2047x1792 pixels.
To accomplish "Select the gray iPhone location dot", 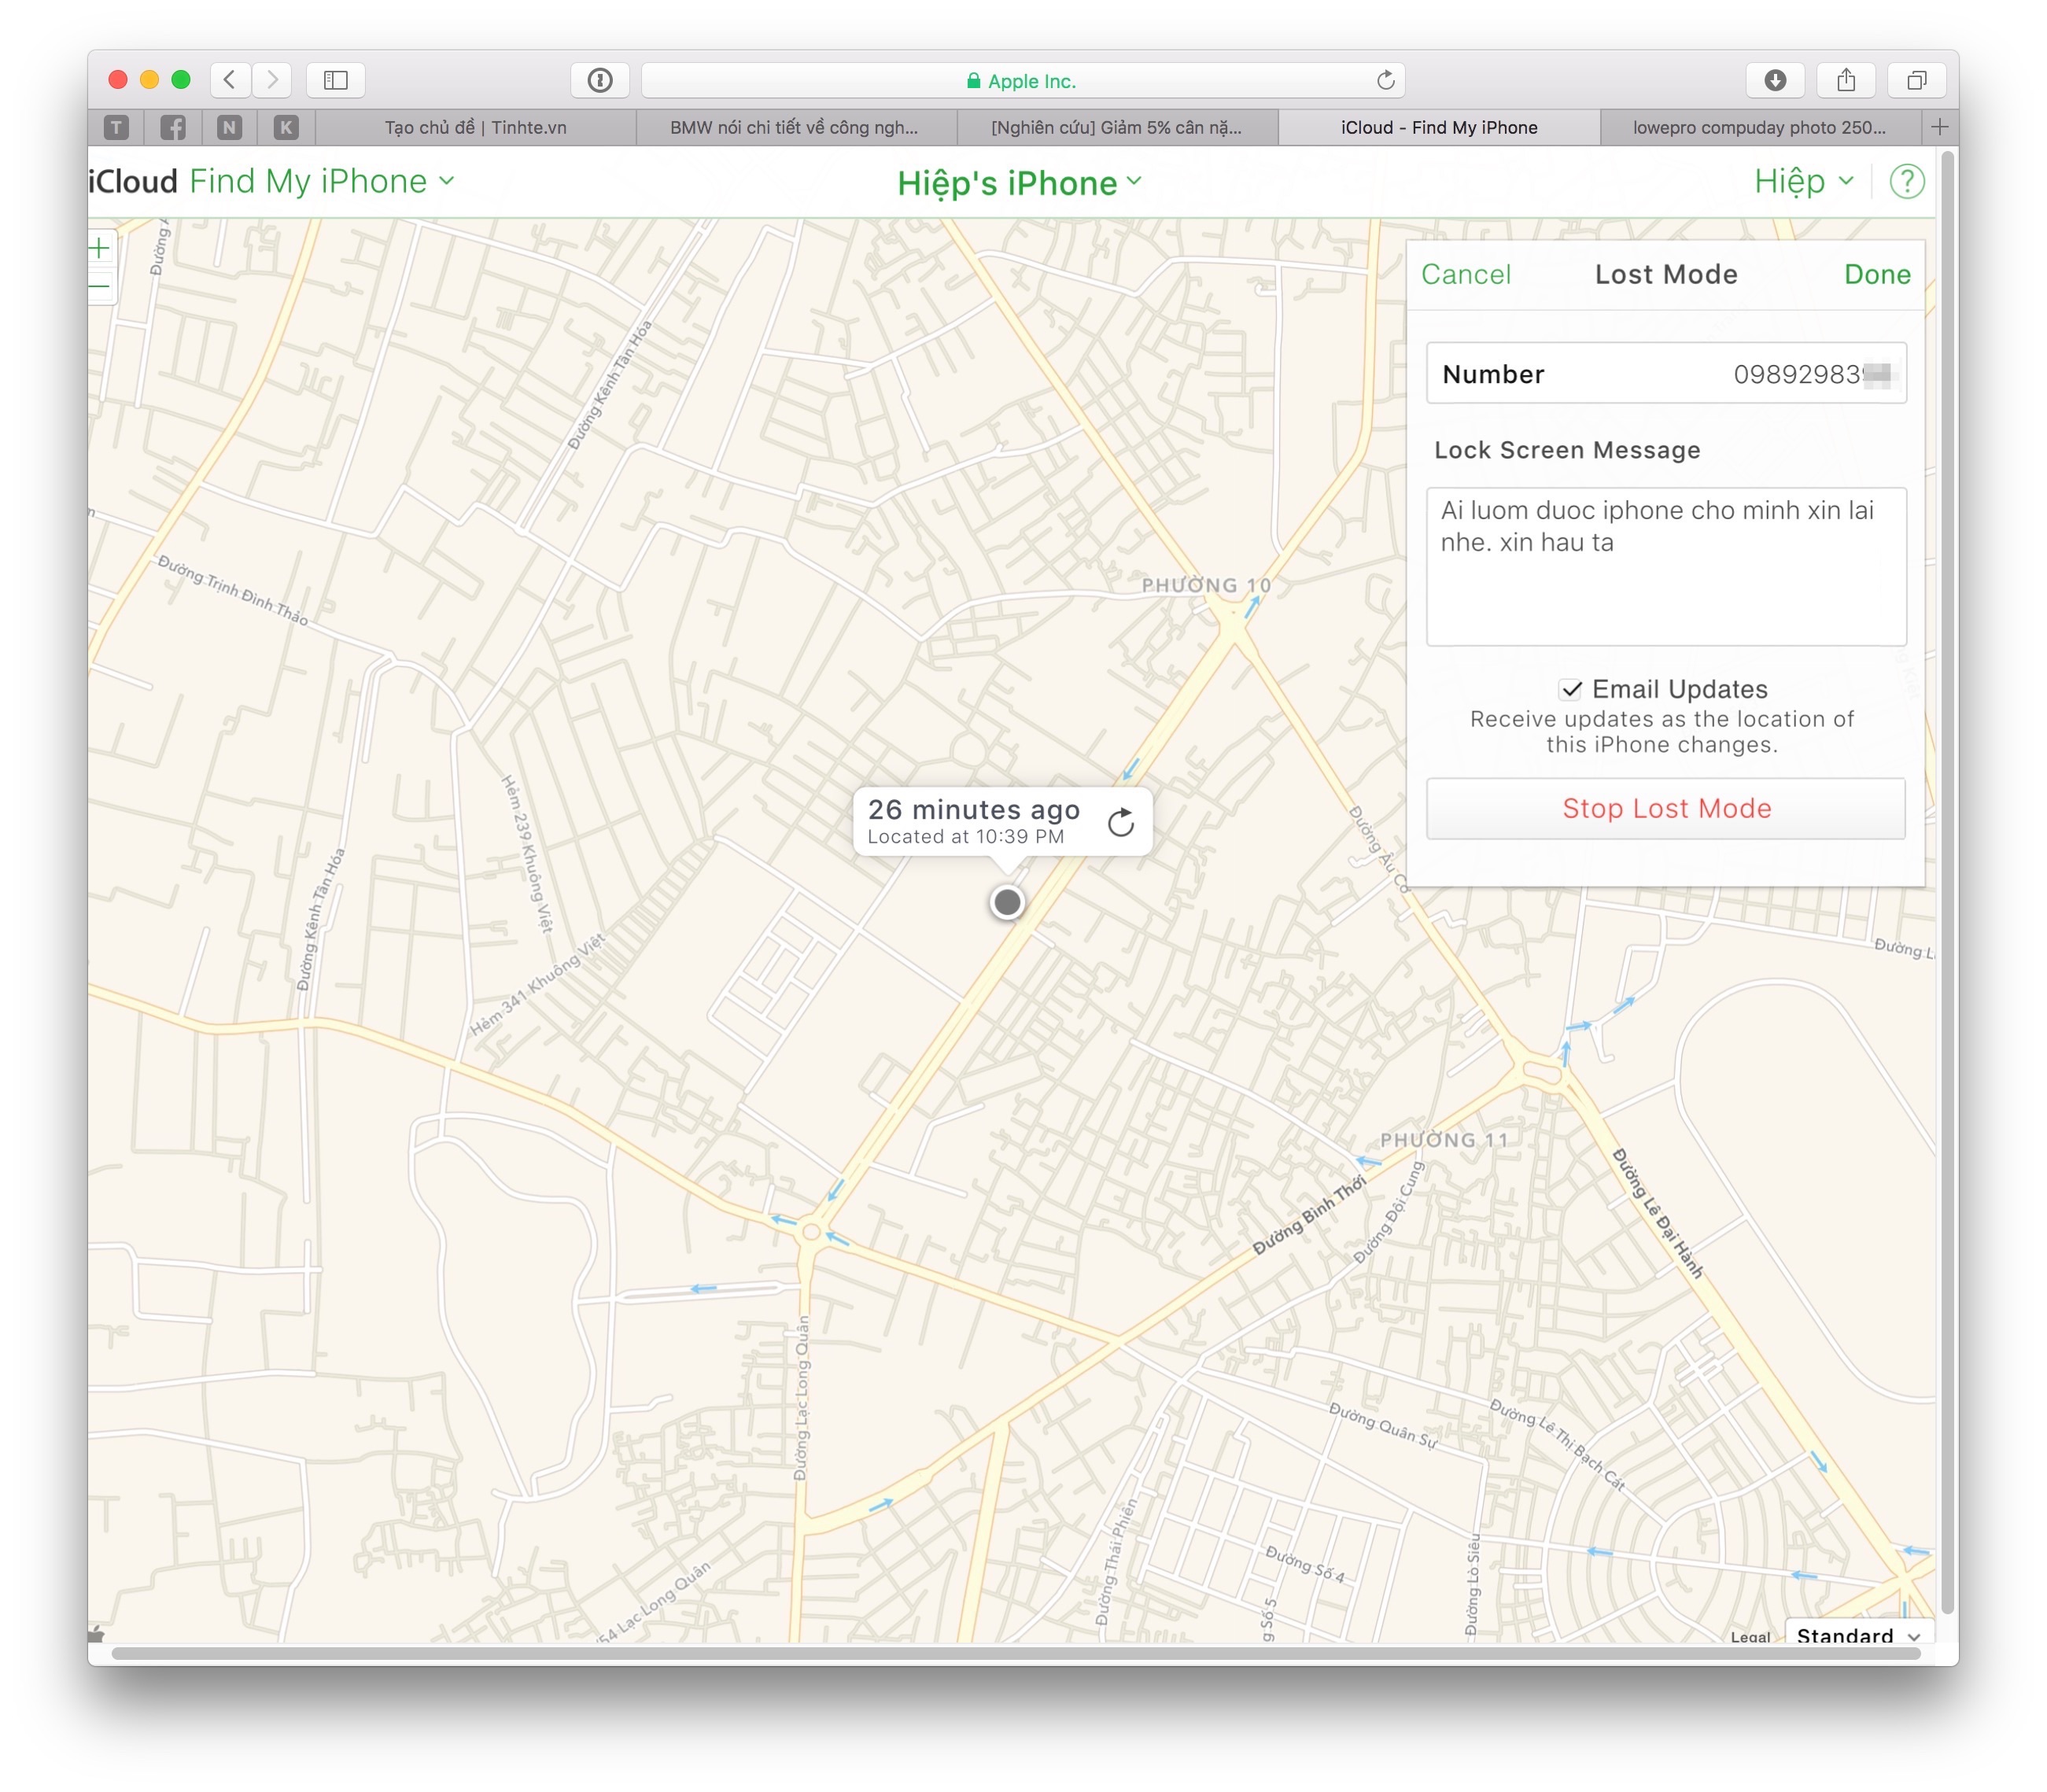I will click(x=1007, y=902).
